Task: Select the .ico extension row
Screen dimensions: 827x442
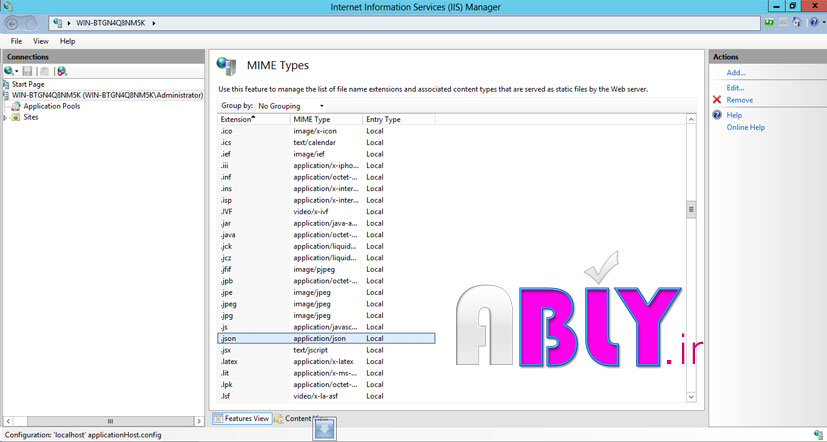Action: tap(326, 131)
